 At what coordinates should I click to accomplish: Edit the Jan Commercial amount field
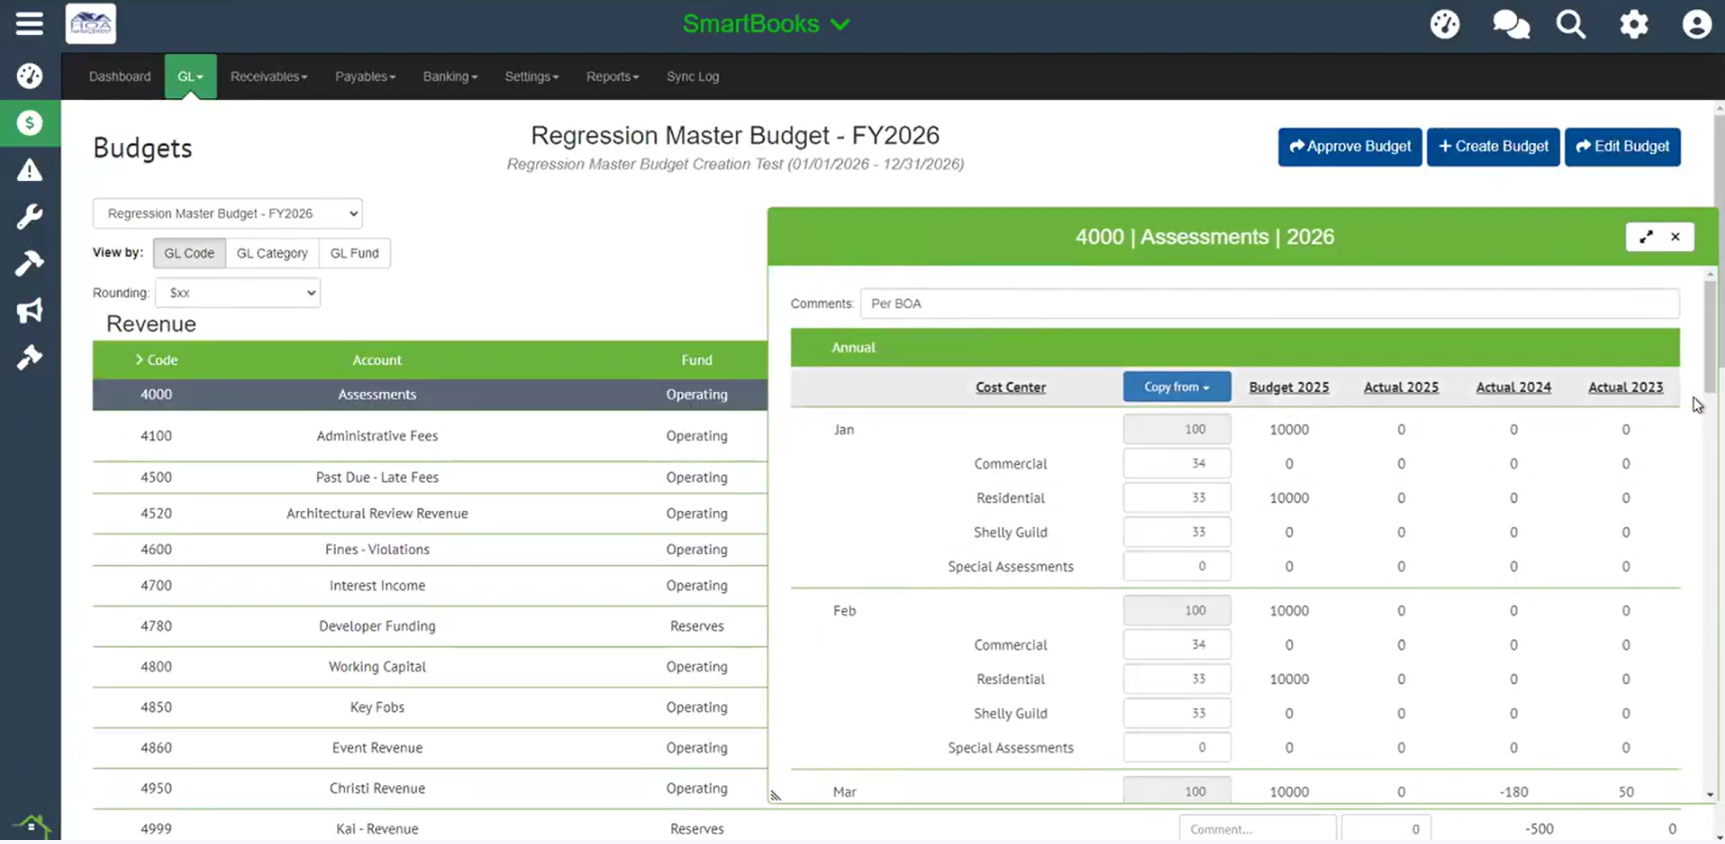pyautogui.click(x=1177, y=463)
